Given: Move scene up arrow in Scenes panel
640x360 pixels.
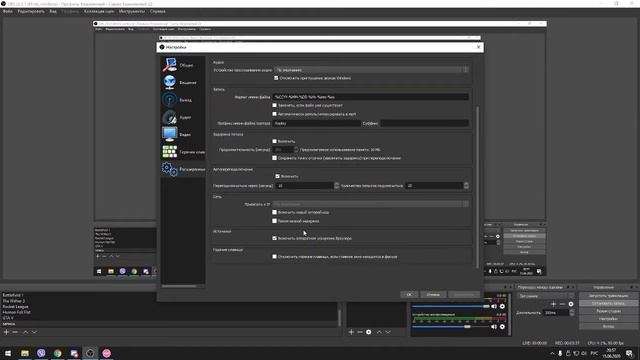Looking at the screenshot, I should [25, 332].
